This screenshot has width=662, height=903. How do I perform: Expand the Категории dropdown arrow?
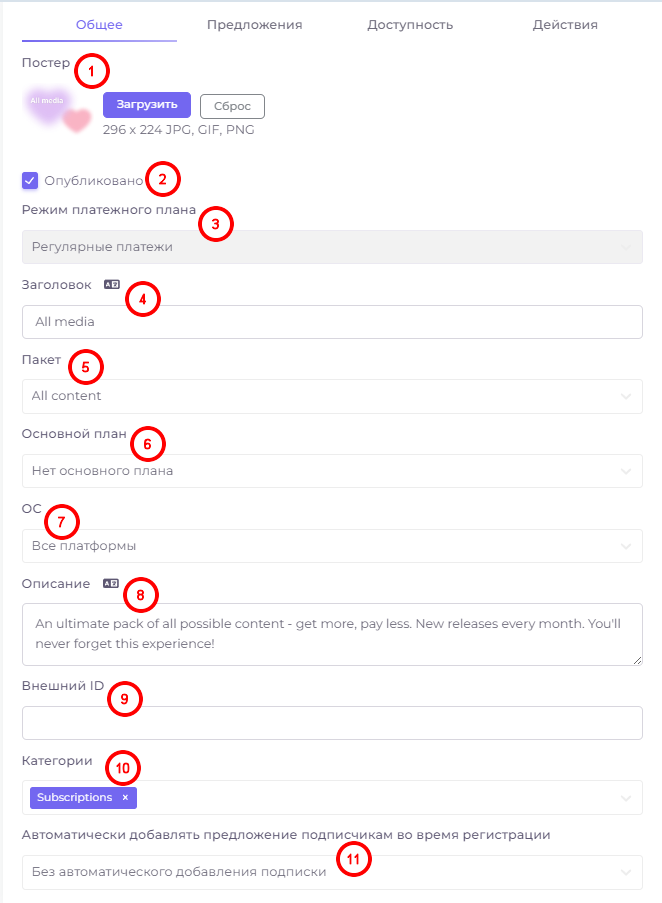[626, 798]
